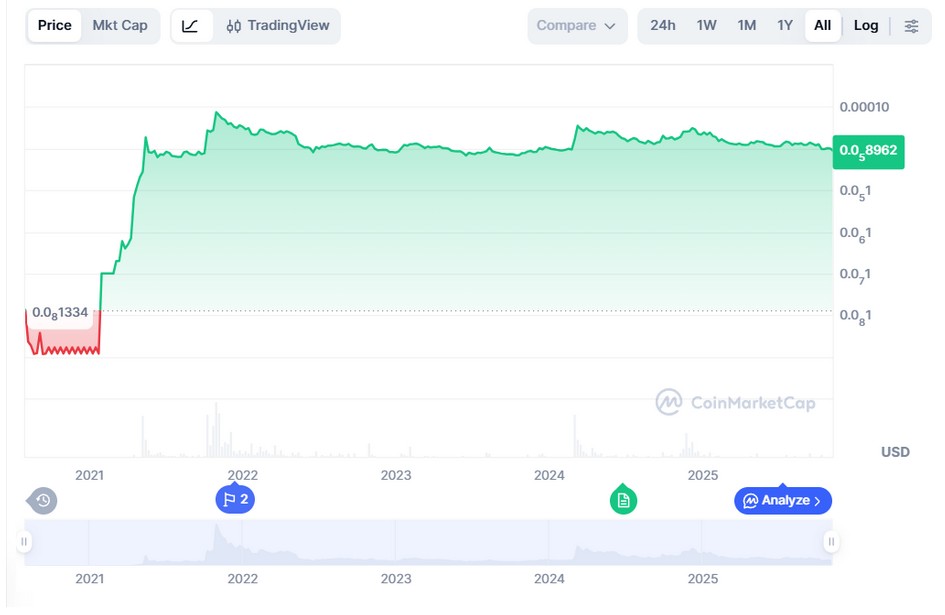This screenshot has height=615, width=945.
Task: Select the Price tab
Action: [55, 26]
